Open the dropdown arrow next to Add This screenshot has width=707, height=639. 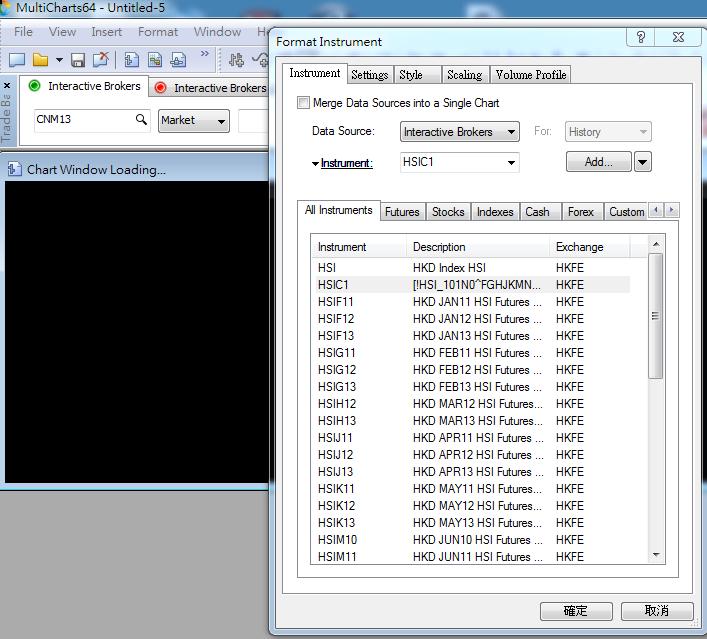[x=643, y=161]
